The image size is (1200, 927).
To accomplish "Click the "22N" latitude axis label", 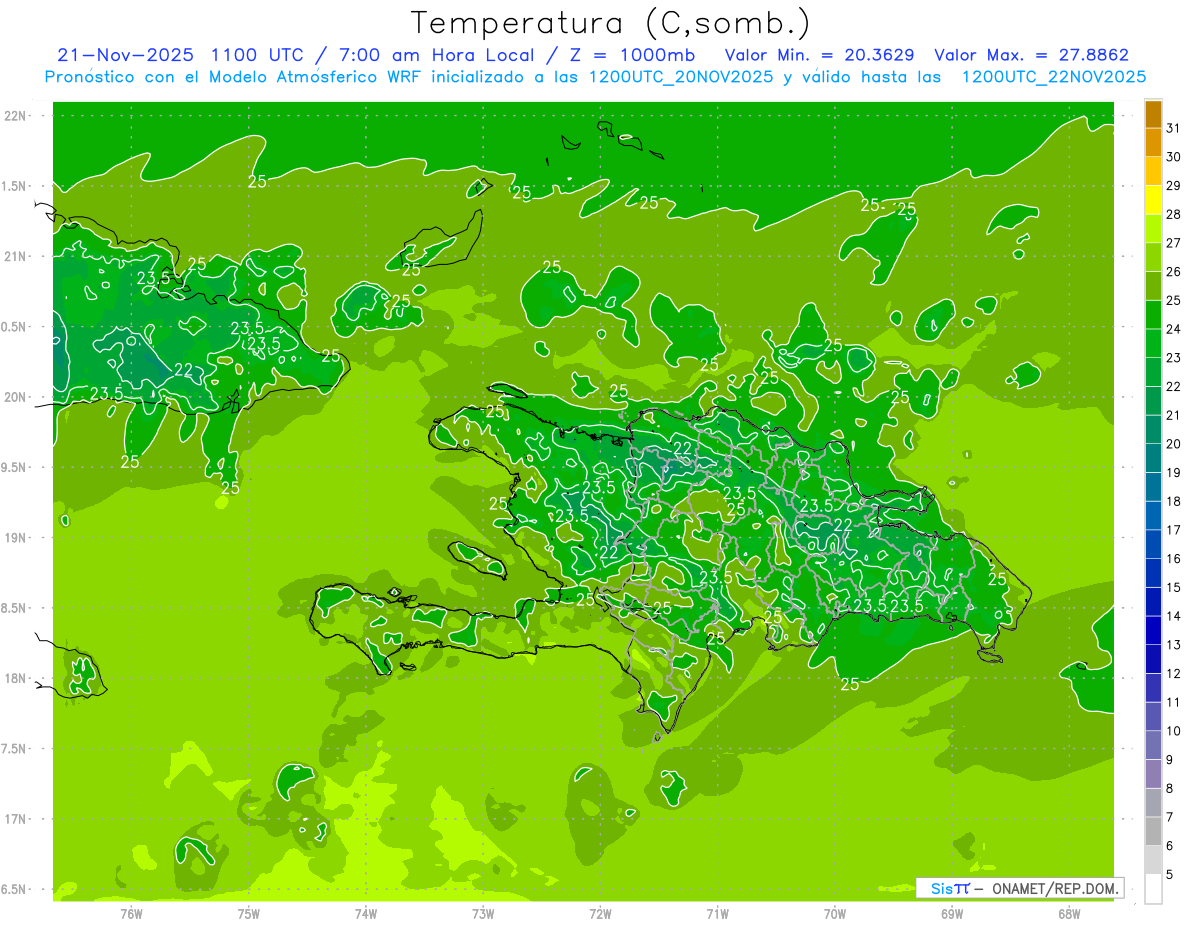I will 17,116.
